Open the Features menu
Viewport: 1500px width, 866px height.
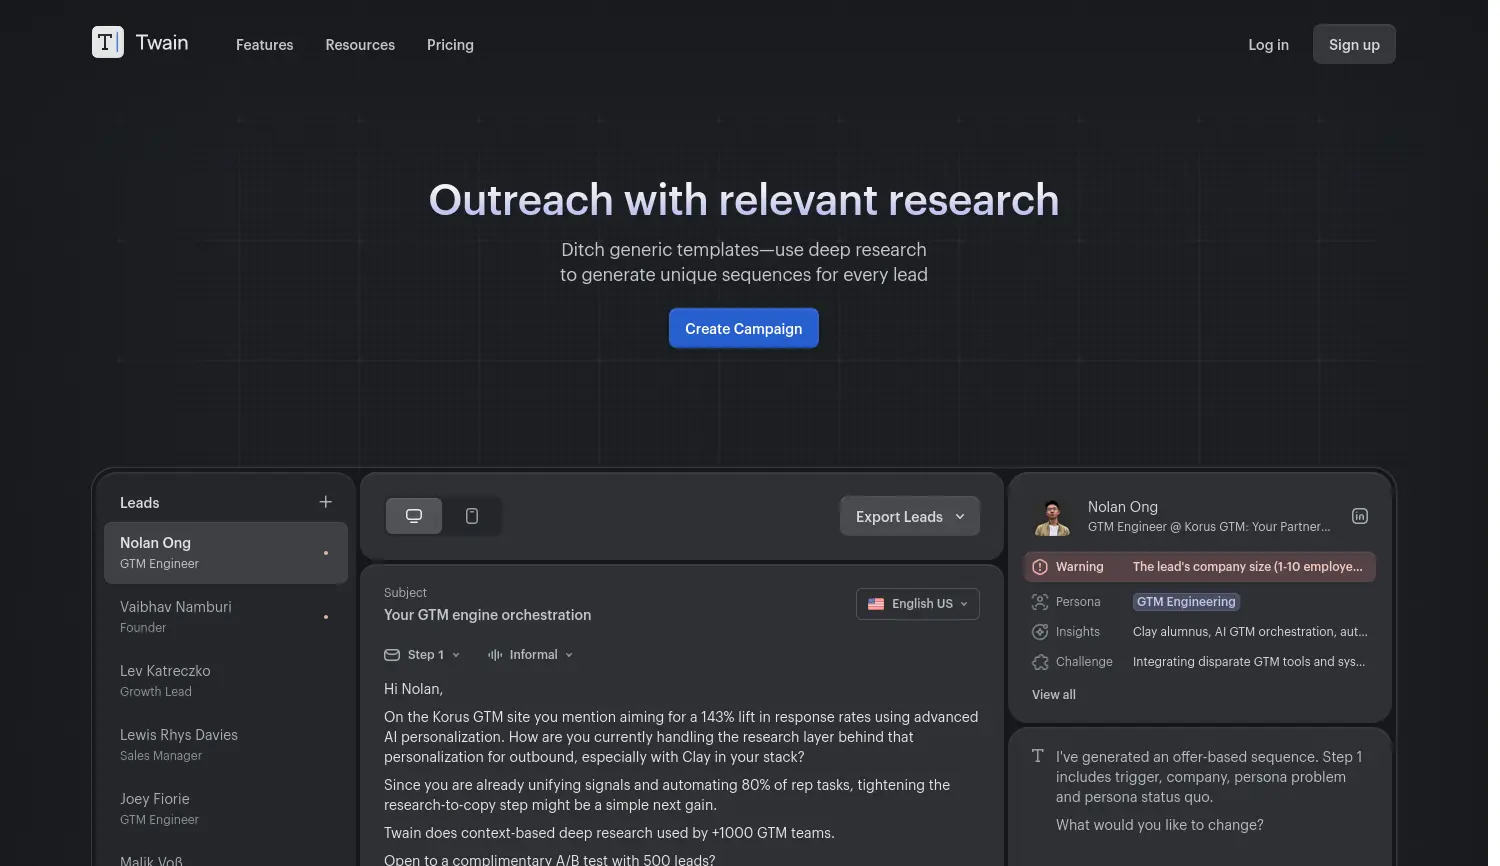pos(264,45)
